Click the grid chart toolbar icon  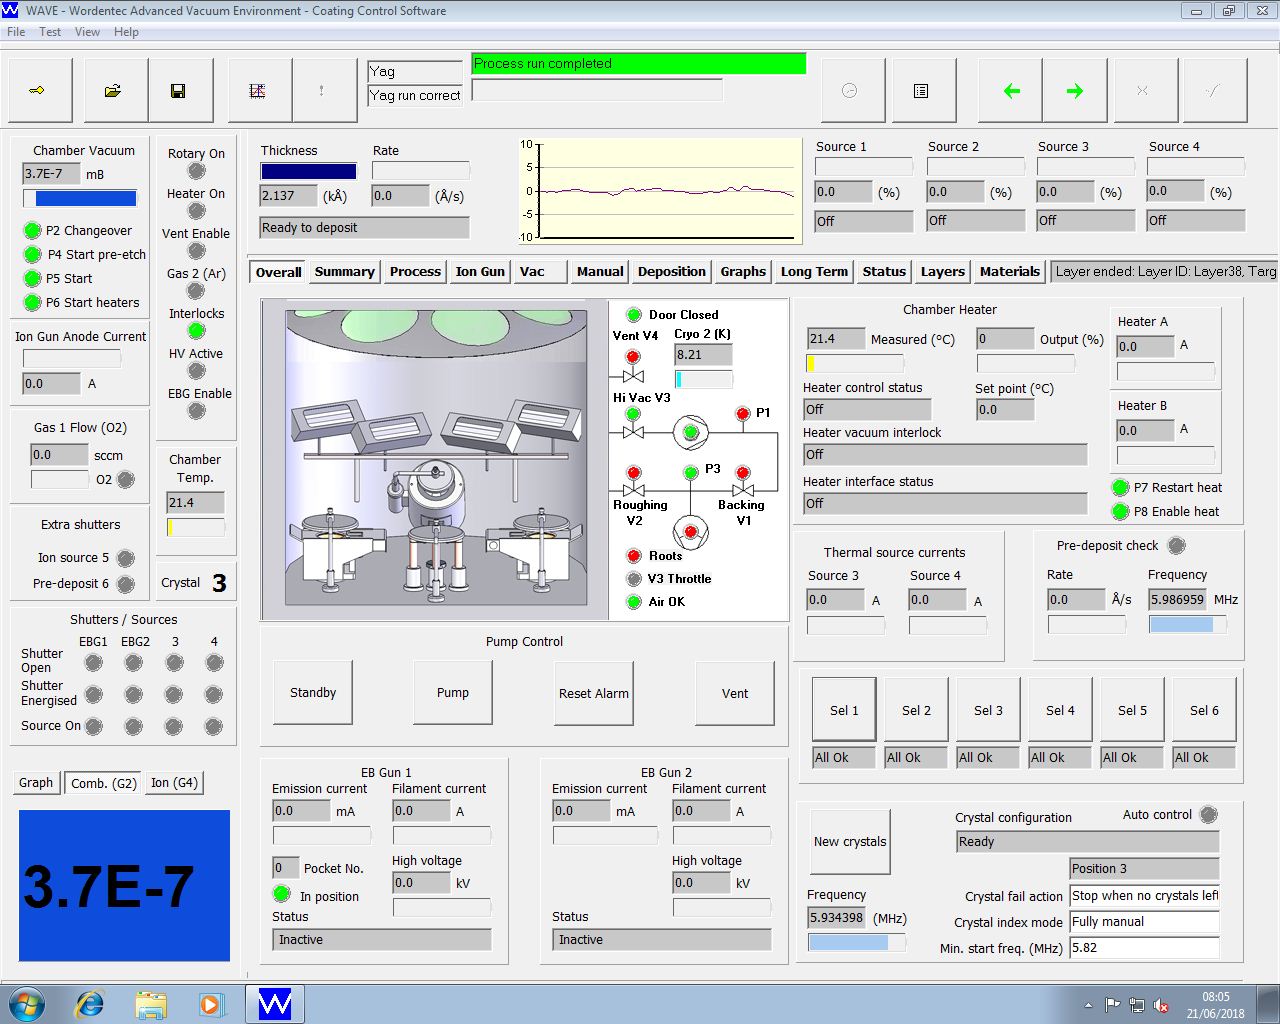coord(257,91)
